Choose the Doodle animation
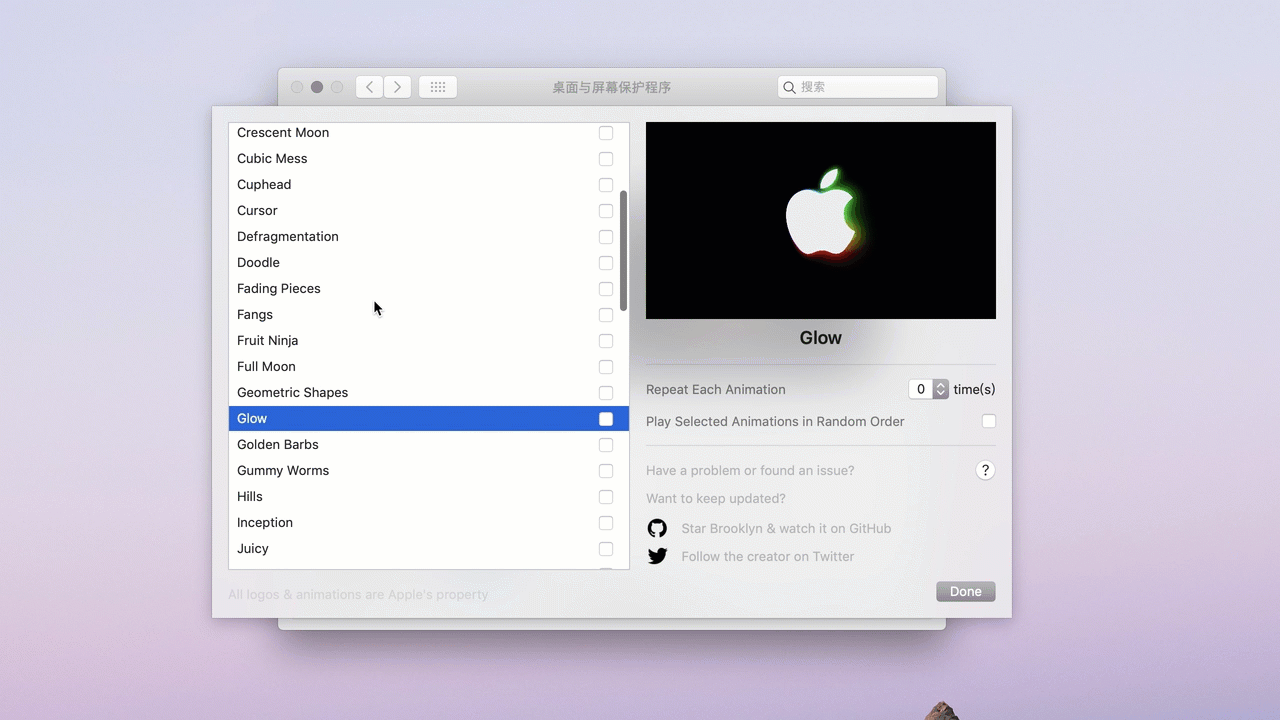Screen dimensions: 1280x720 [429, 263]
